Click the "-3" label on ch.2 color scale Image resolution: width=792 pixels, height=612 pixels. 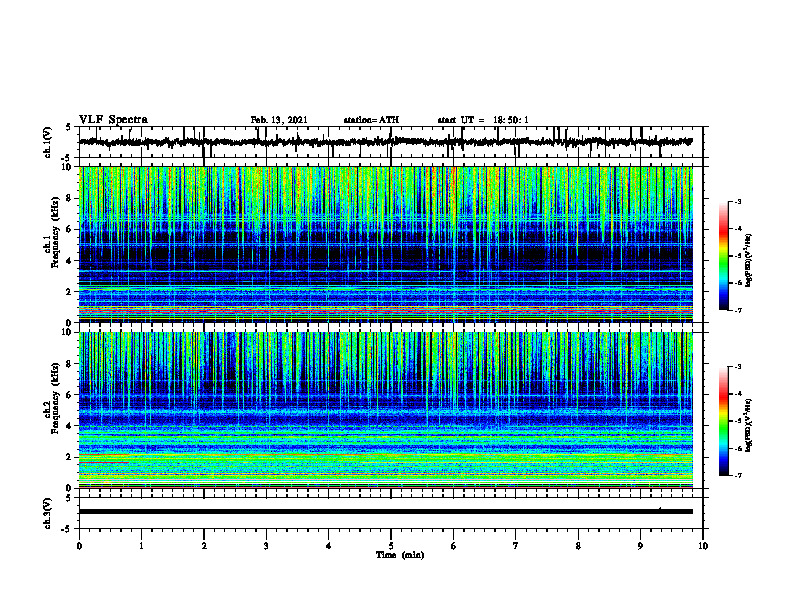[737, 367]
